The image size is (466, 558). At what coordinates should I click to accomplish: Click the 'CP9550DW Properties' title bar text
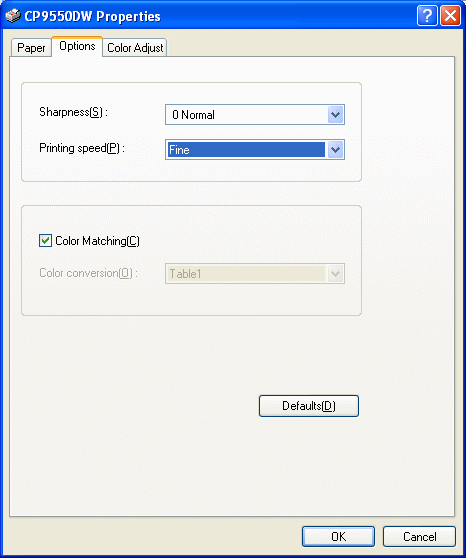[93, 16]
